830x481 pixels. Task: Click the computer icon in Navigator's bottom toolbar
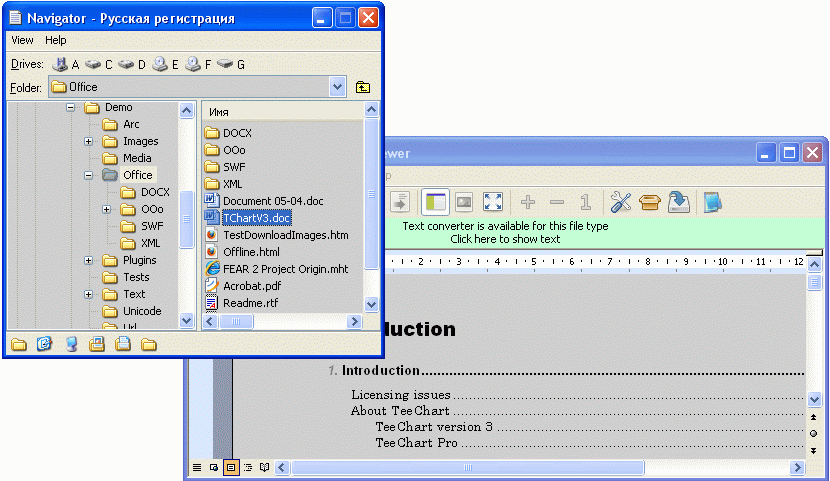pos(71,344)
